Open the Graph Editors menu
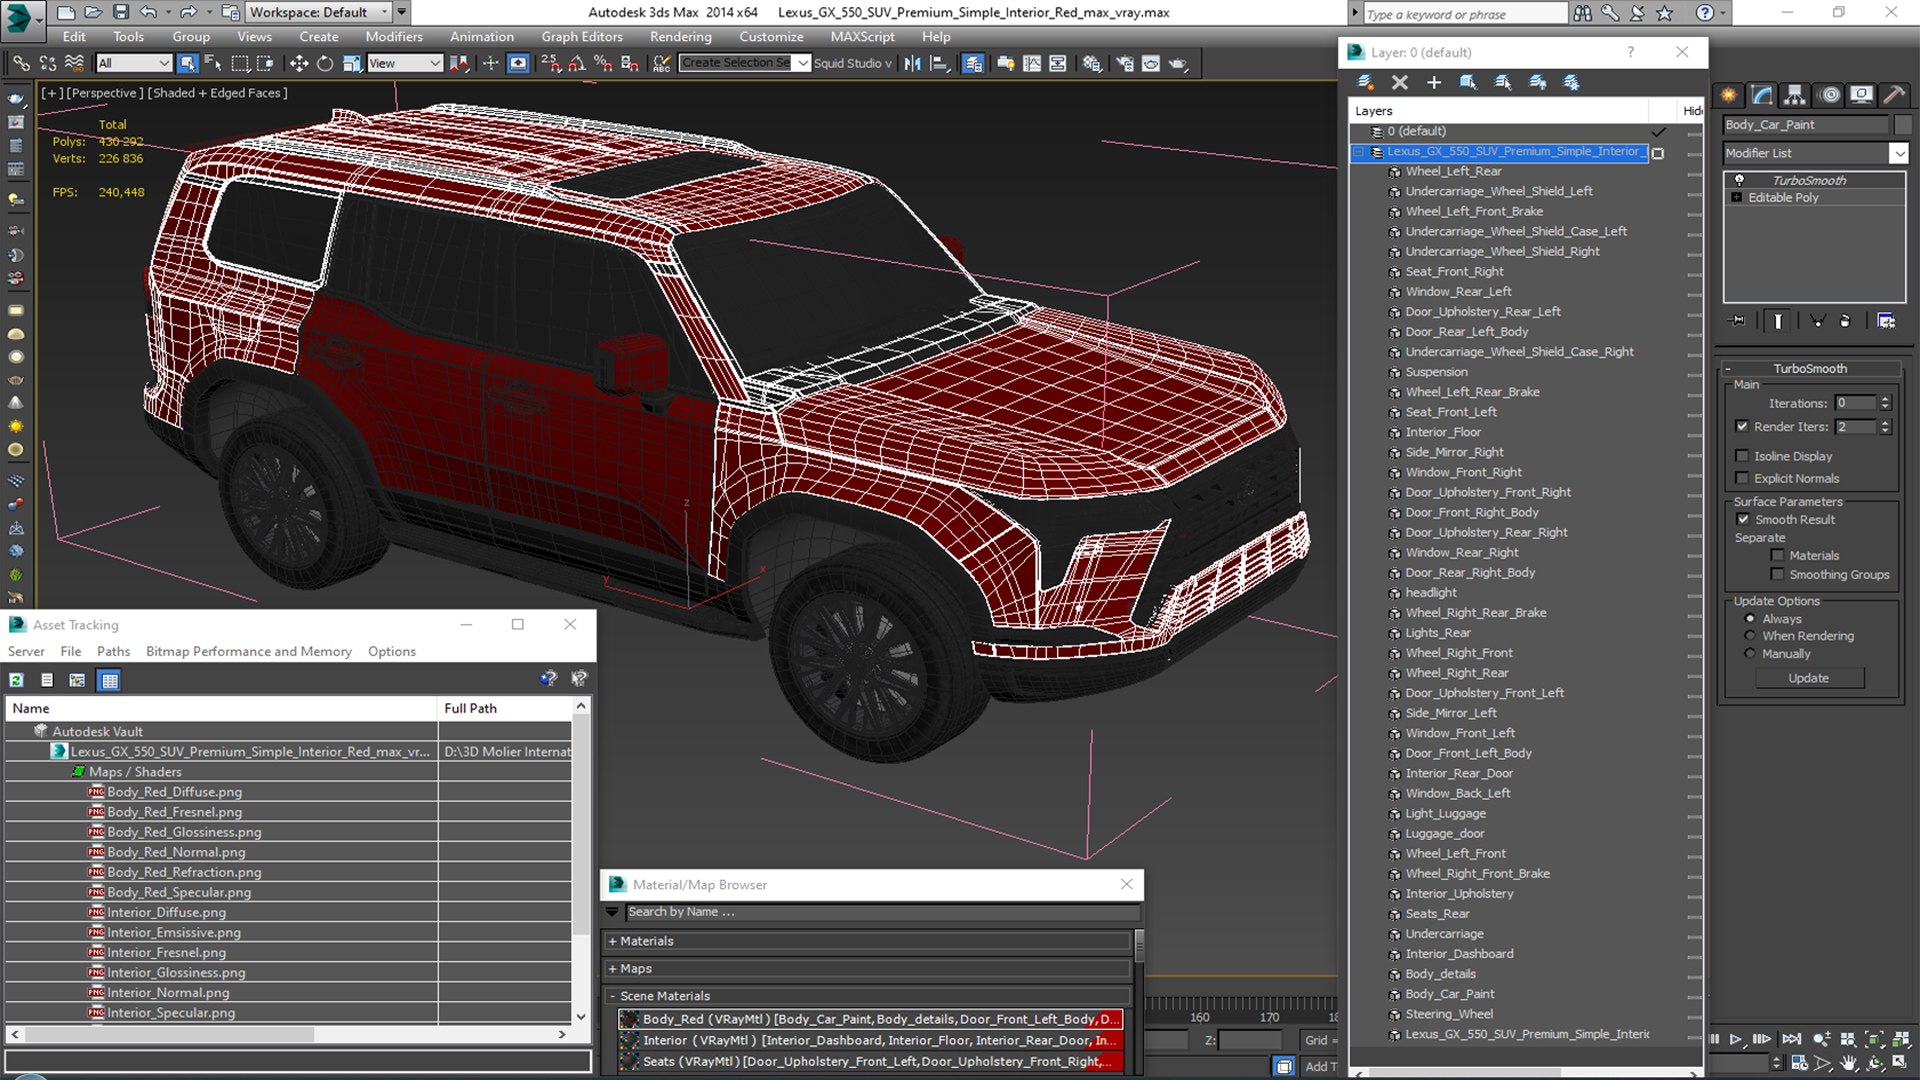 (x=582, y=37)
